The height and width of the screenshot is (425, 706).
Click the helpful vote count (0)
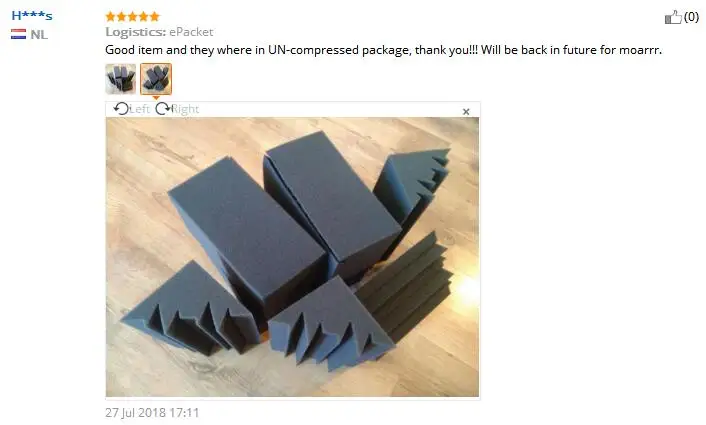pos(692,17)
